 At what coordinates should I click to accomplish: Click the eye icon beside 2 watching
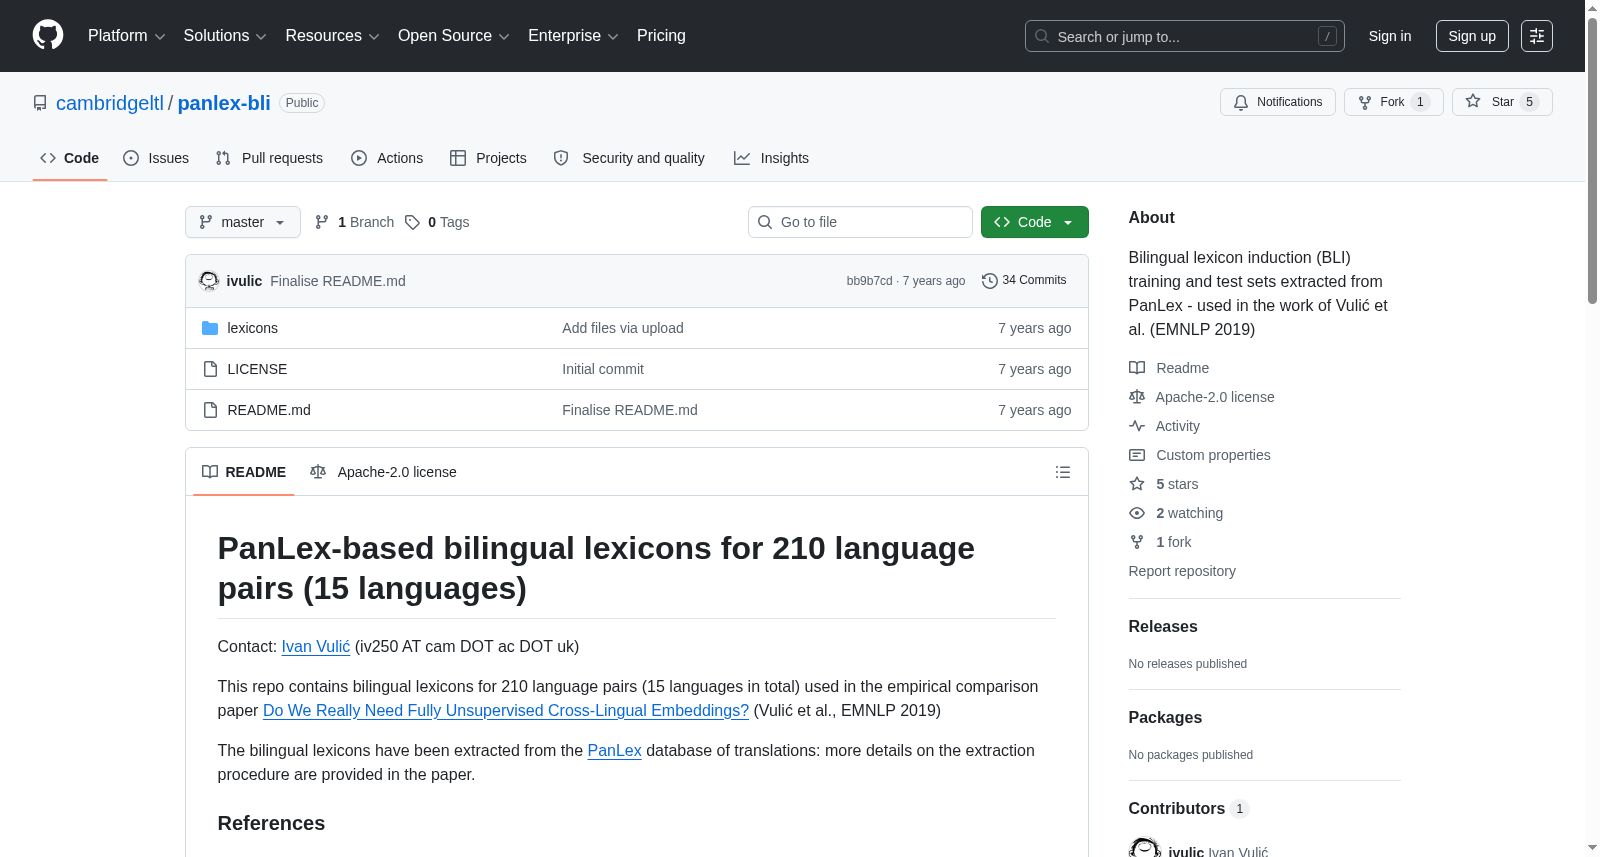tap(1137, 513)
